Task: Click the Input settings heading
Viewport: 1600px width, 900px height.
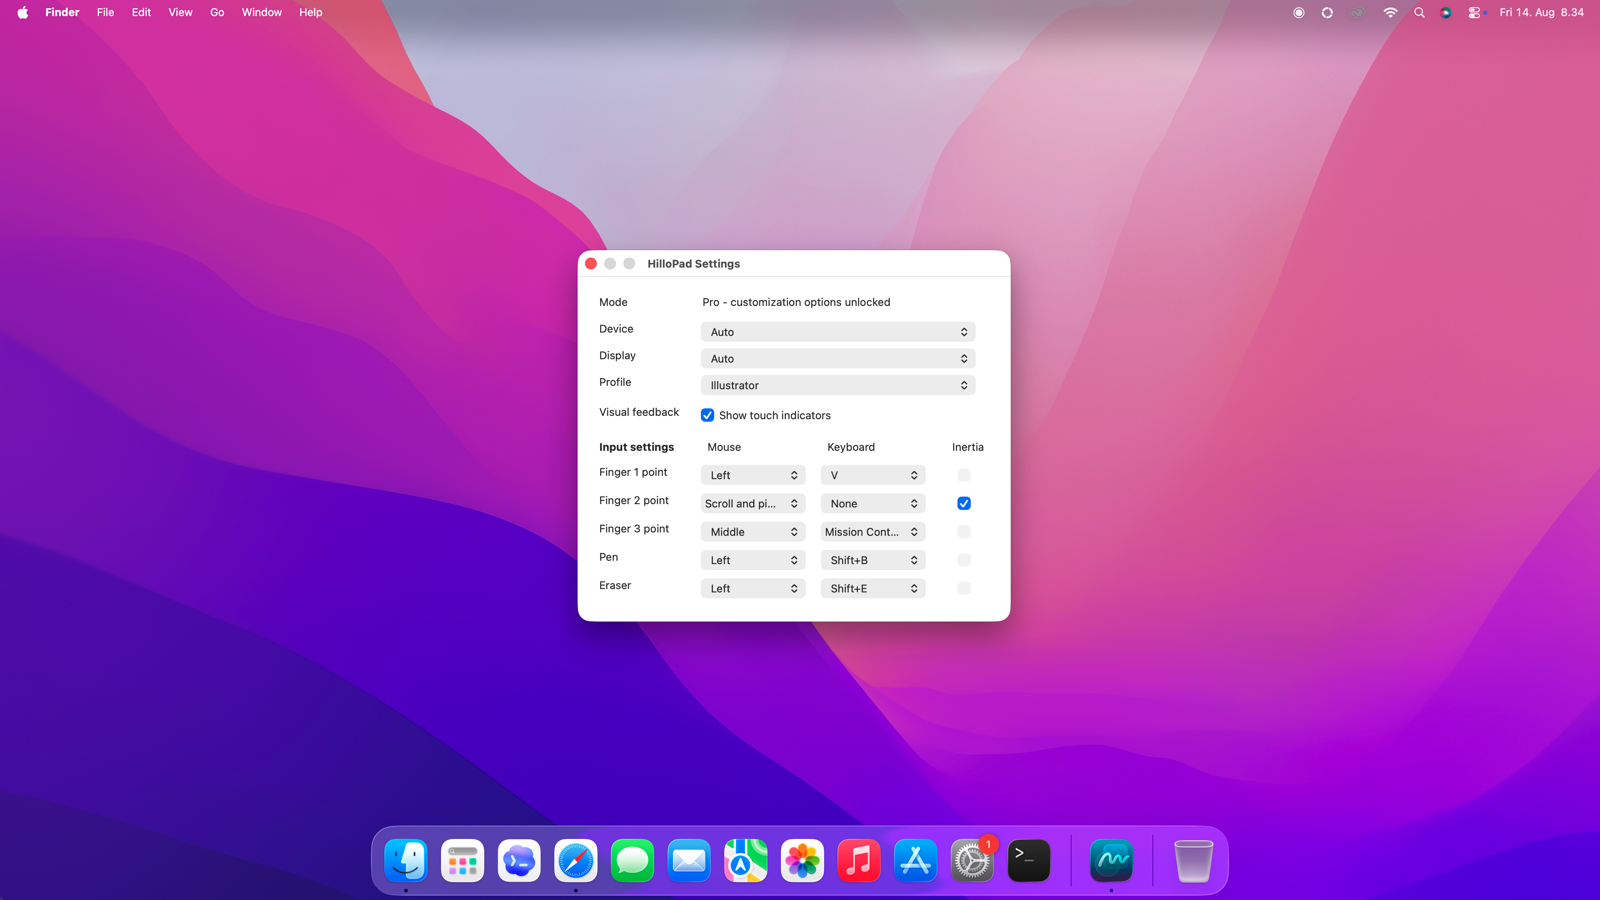Action: click(636, 447)
